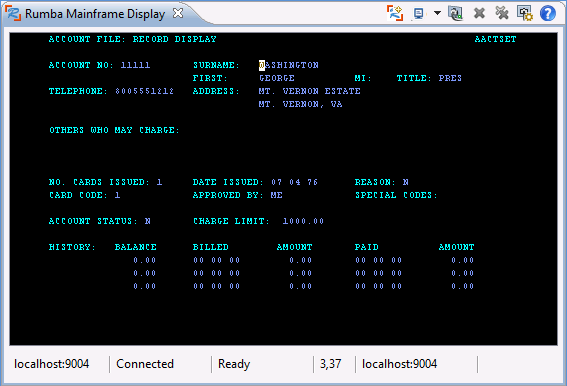The image size is (567, 386).
Task: Click the address line MT. VERNON, VA
Action: [300, 104]
